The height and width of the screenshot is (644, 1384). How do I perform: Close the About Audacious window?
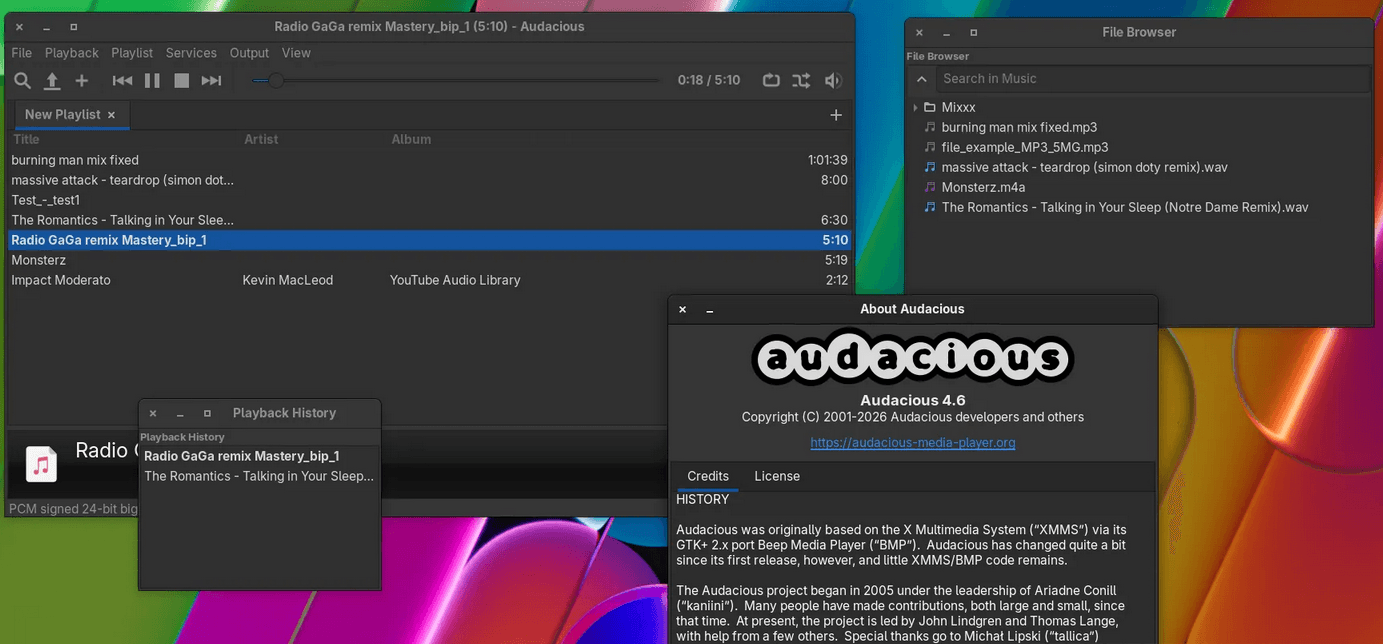(x=683, y=310)
